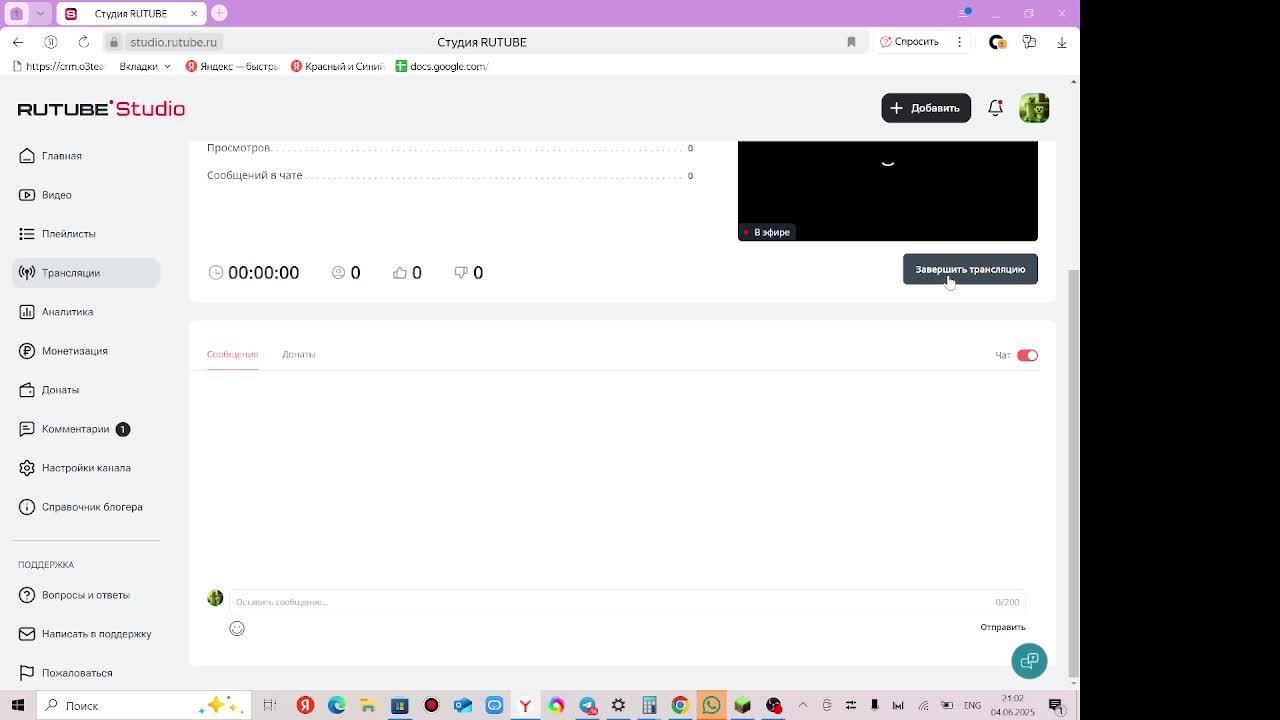Close the Студия RUTUBE tab
Screen dimensions: 1280x720
point(194,14)
